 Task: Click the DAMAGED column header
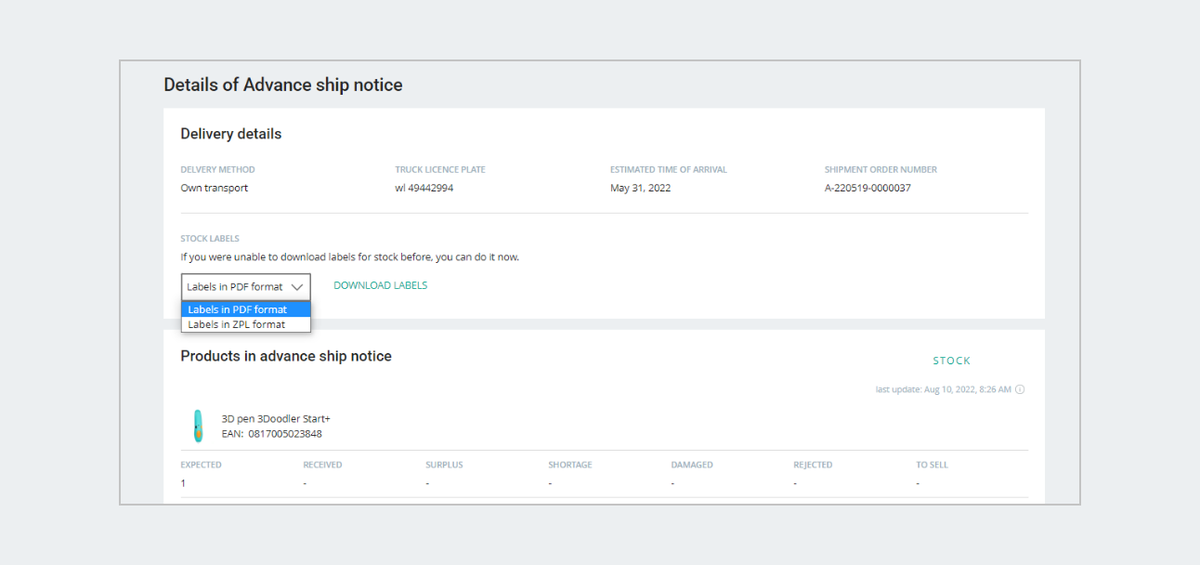pyautogui.click(x=692, y=465)
